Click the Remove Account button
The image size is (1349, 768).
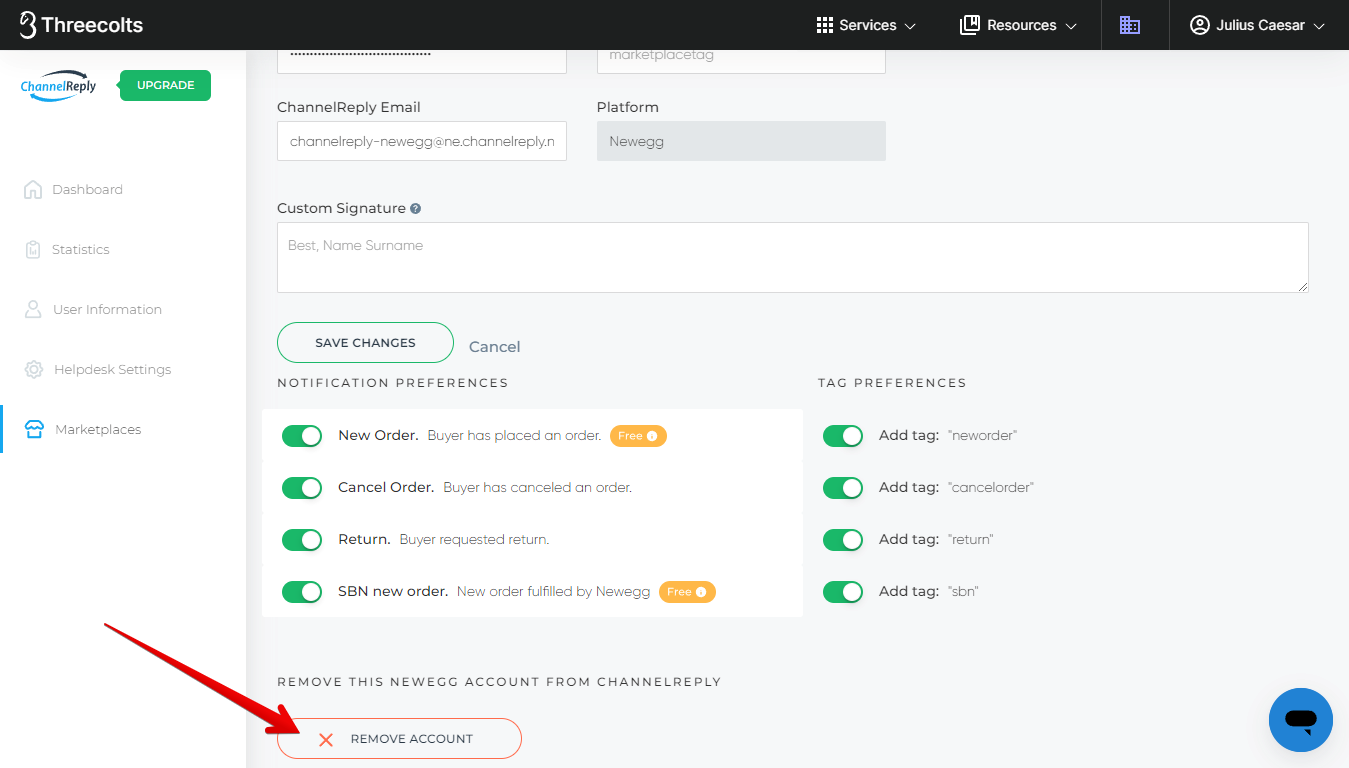coord(399,739)
